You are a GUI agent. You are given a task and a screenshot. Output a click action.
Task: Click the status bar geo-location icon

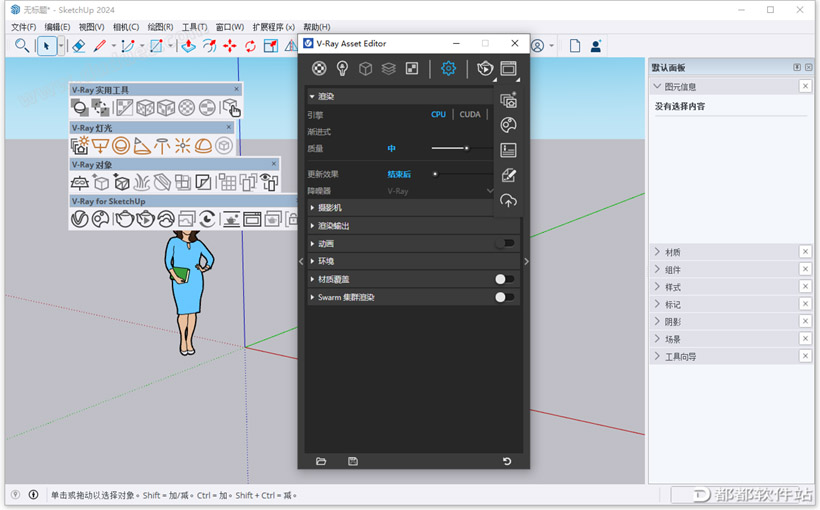pos(16,494)
